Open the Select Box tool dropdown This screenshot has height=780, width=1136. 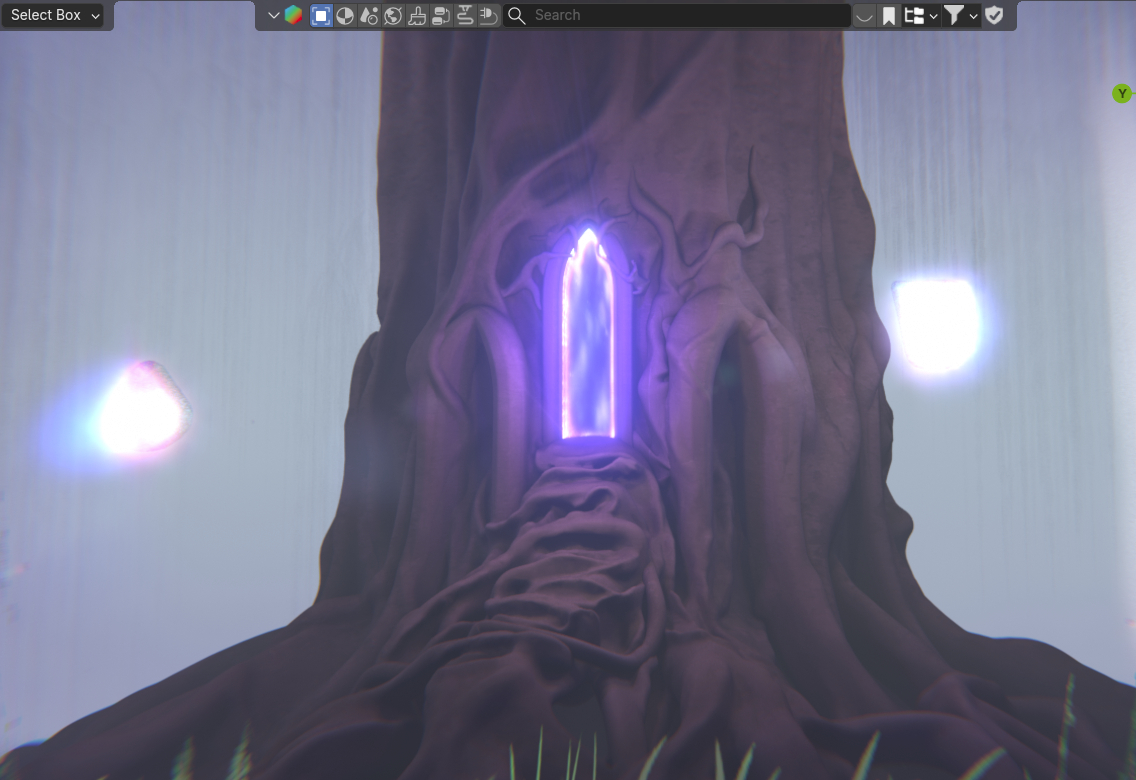(55, 15)
